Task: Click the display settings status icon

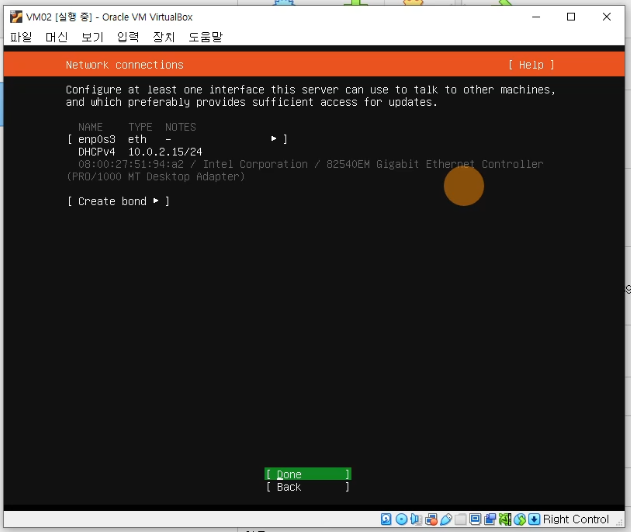Action: click(475, 519)
